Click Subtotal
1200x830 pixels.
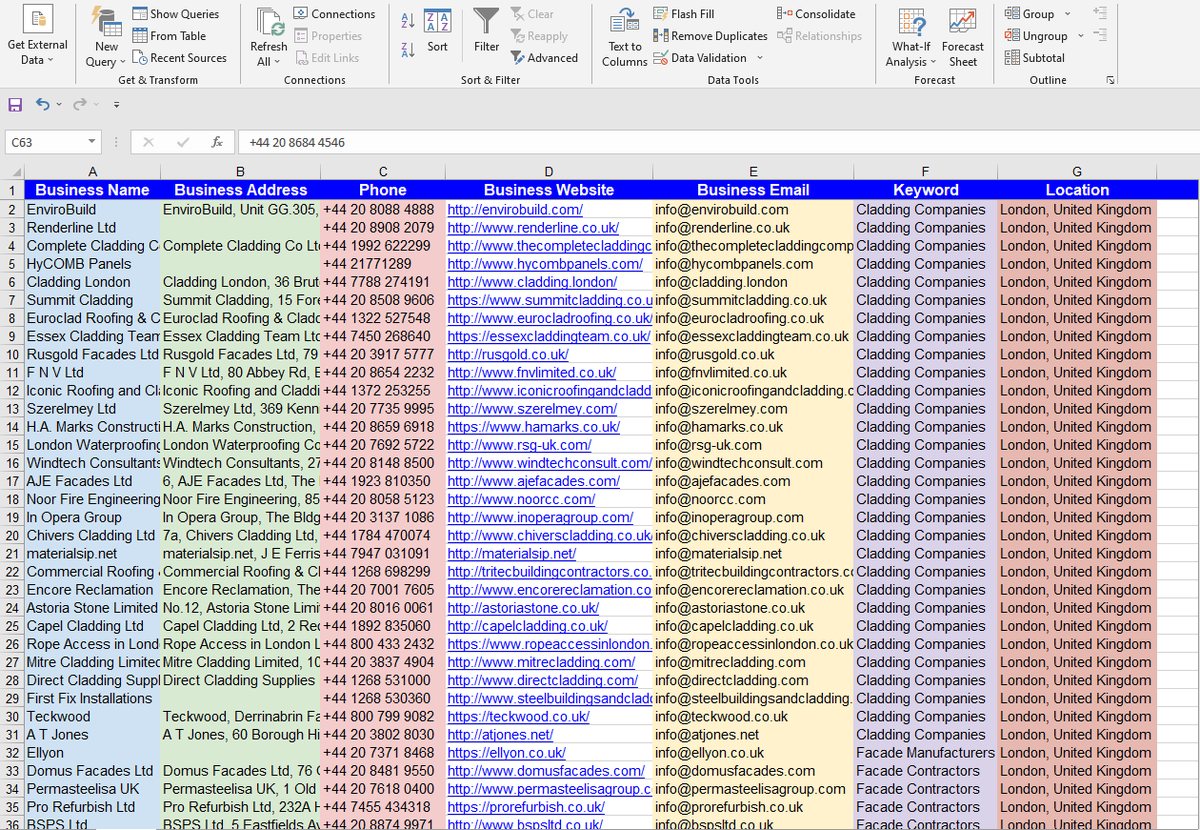(x=1035, y=58)
